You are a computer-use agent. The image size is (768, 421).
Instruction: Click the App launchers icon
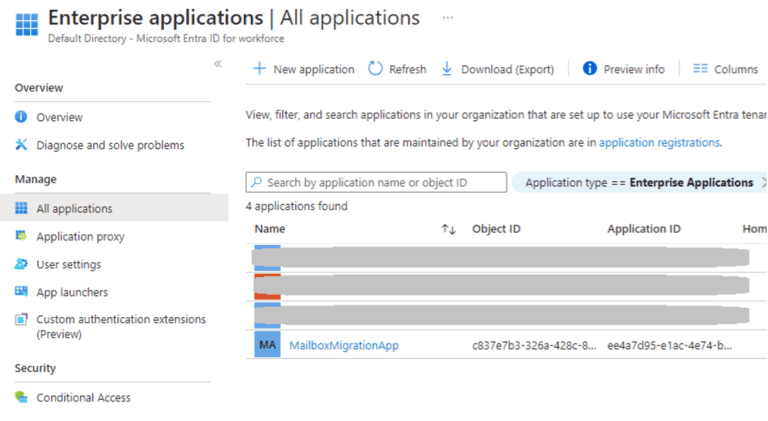click(x=21, y=291)
